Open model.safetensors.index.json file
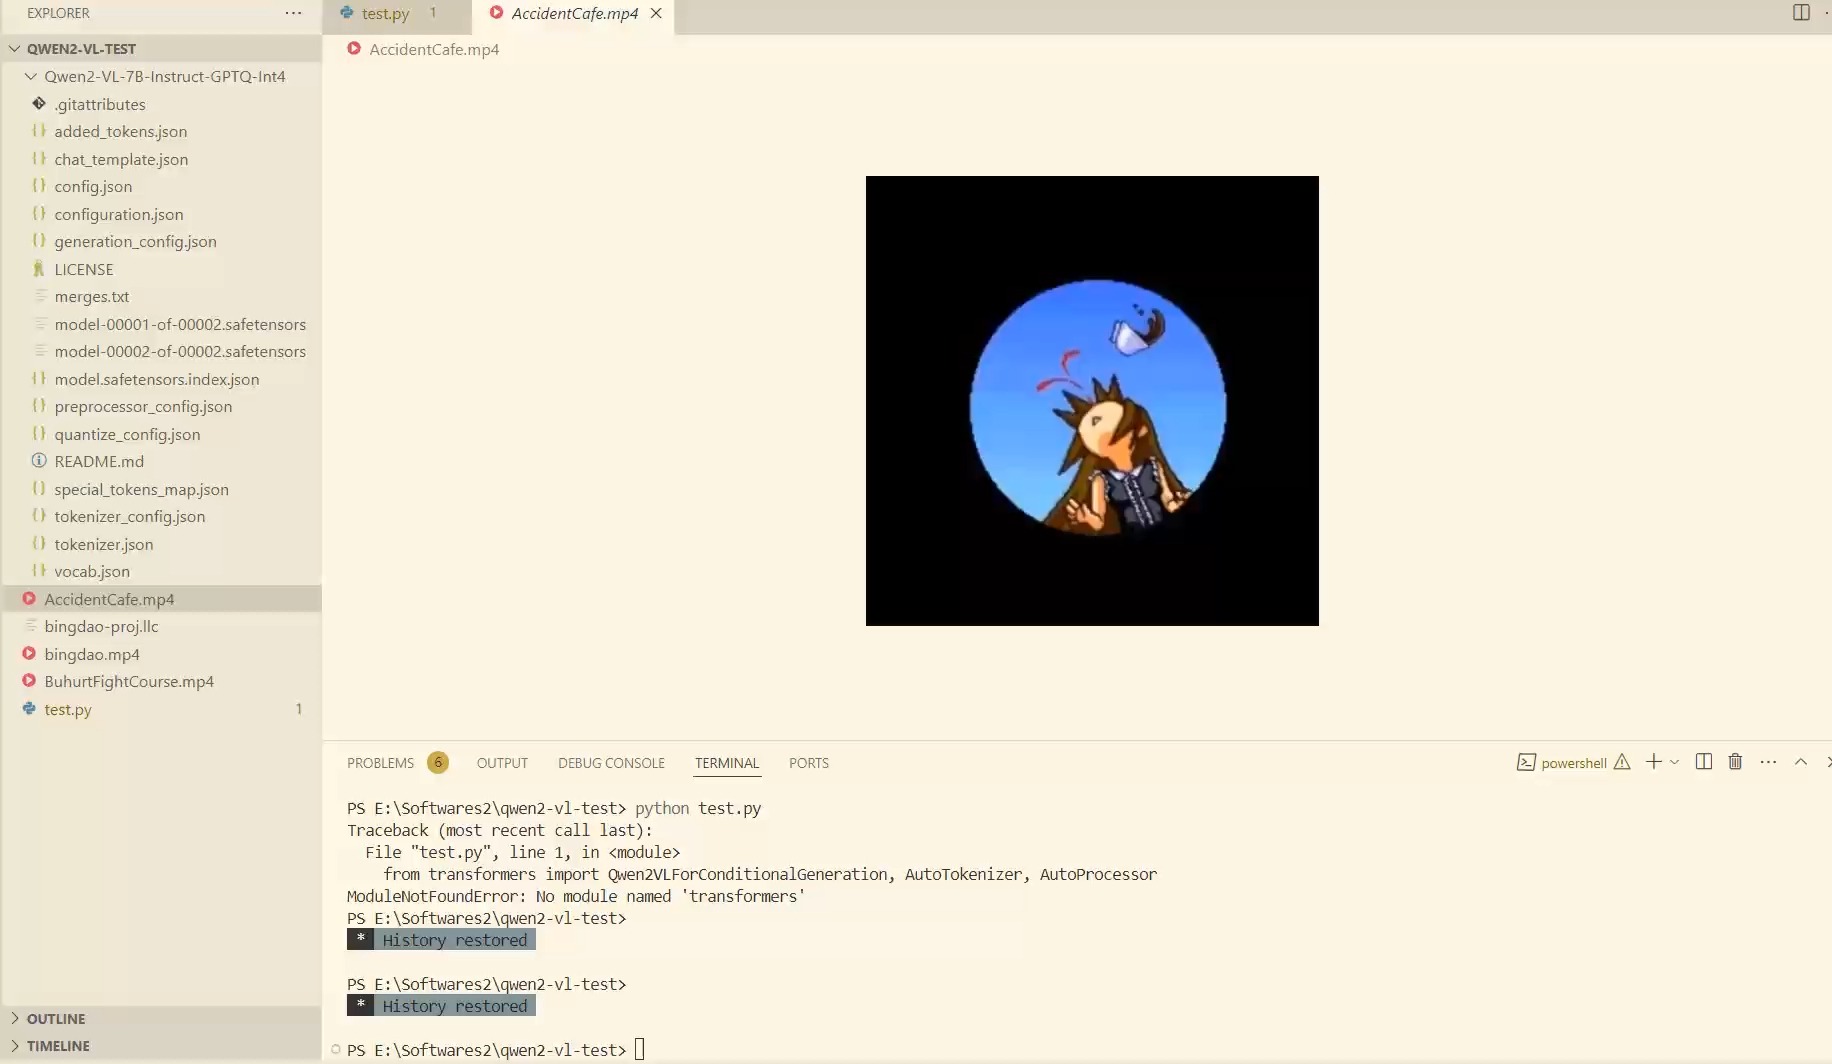 157,379
